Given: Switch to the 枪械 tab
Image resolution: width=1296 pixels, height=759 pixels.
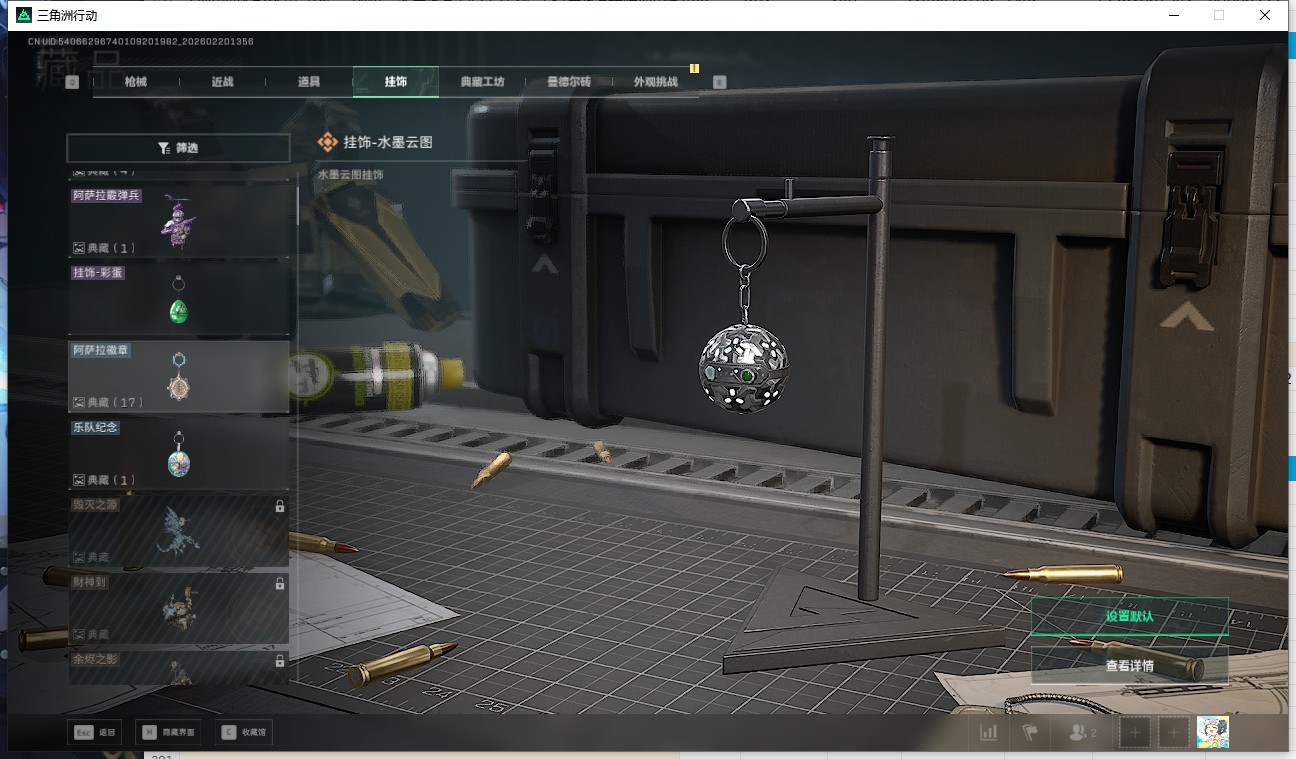Looking at the screenshot, I should [136, 82].
